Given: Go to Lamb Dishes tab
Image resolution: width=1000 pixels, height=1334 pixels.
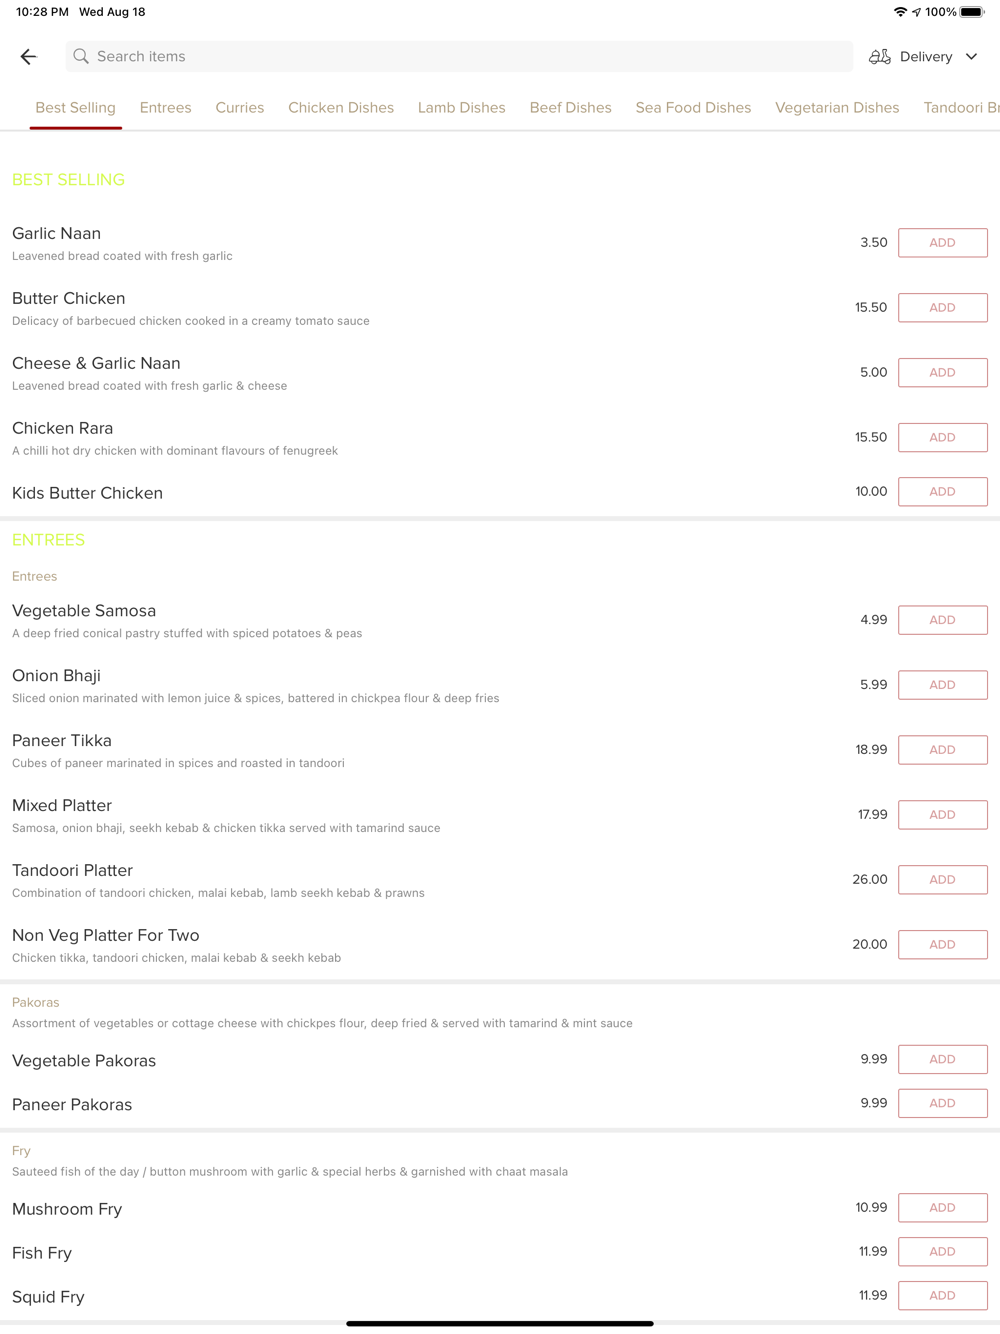Looking at the screenshot, I should pyautogui.click(x=462, y=108).
